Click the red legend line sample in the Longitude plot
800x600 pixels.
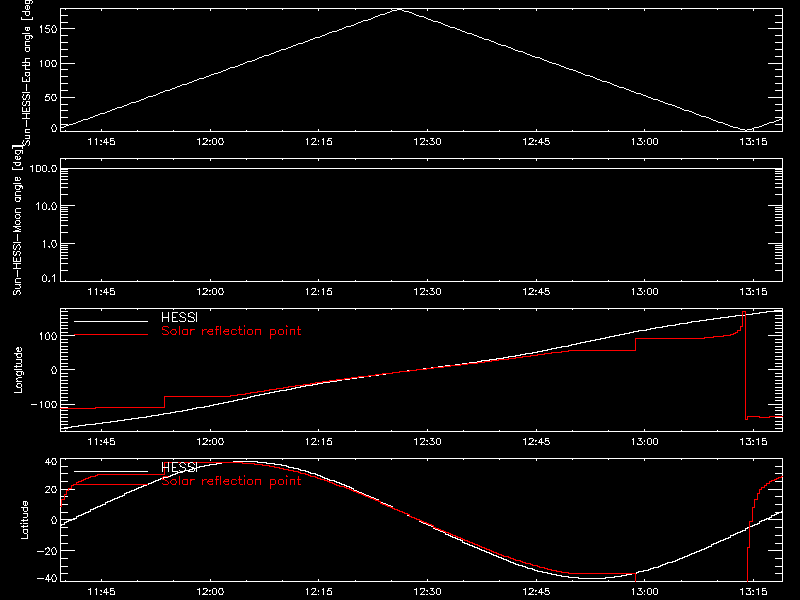pos(111,335)
